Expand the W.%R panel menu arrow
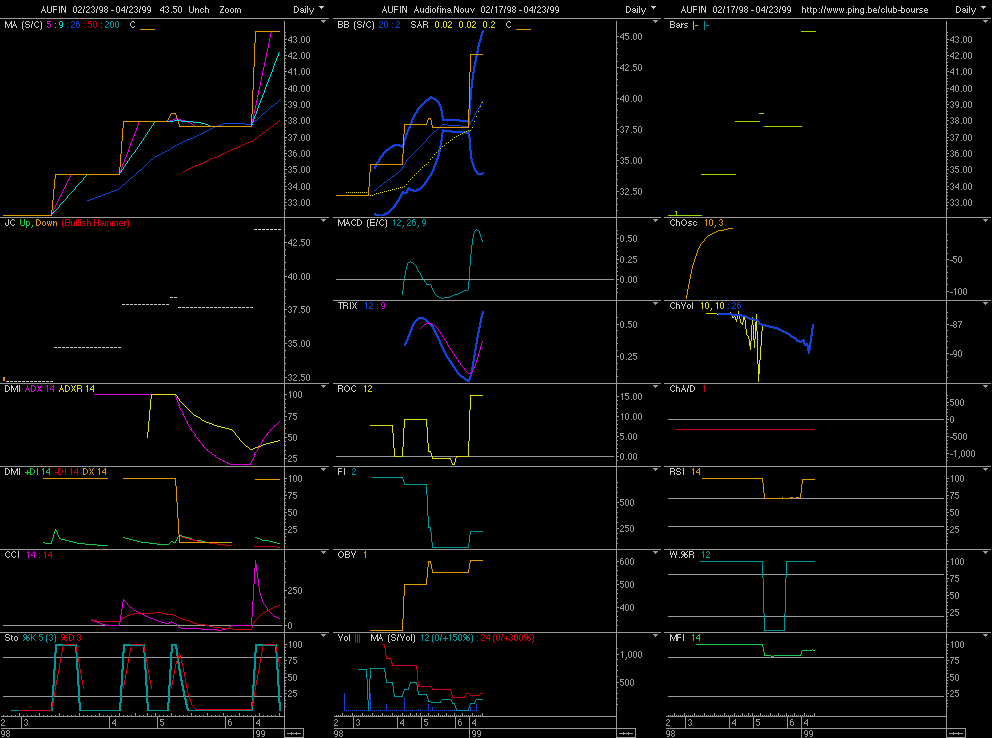The height and width of the screenshot is (738, 992). [986, 553]
